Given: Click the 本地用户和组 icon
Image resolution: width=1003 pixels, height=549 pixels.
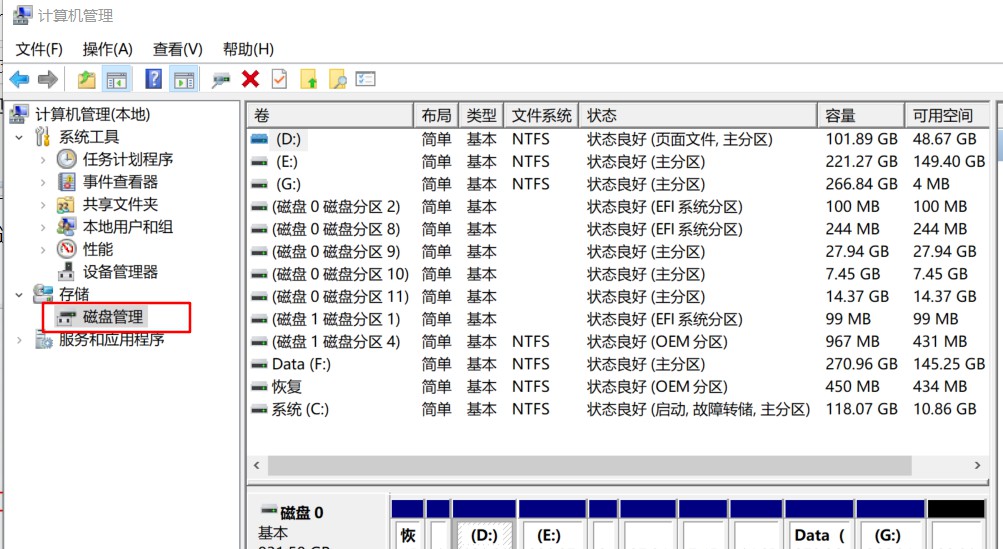Looking at the screenshot, I should (x=66, y=227).
